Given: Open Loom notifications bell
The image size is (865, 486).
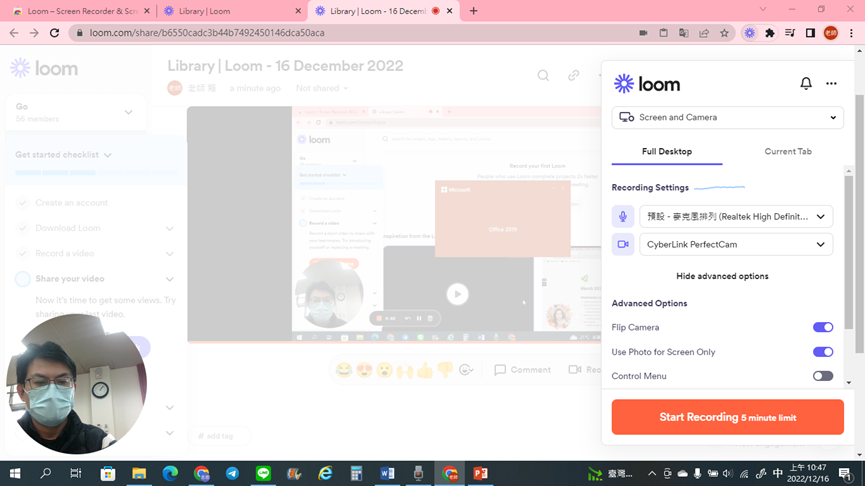Looking at the screenshot, I should [805, 83].
